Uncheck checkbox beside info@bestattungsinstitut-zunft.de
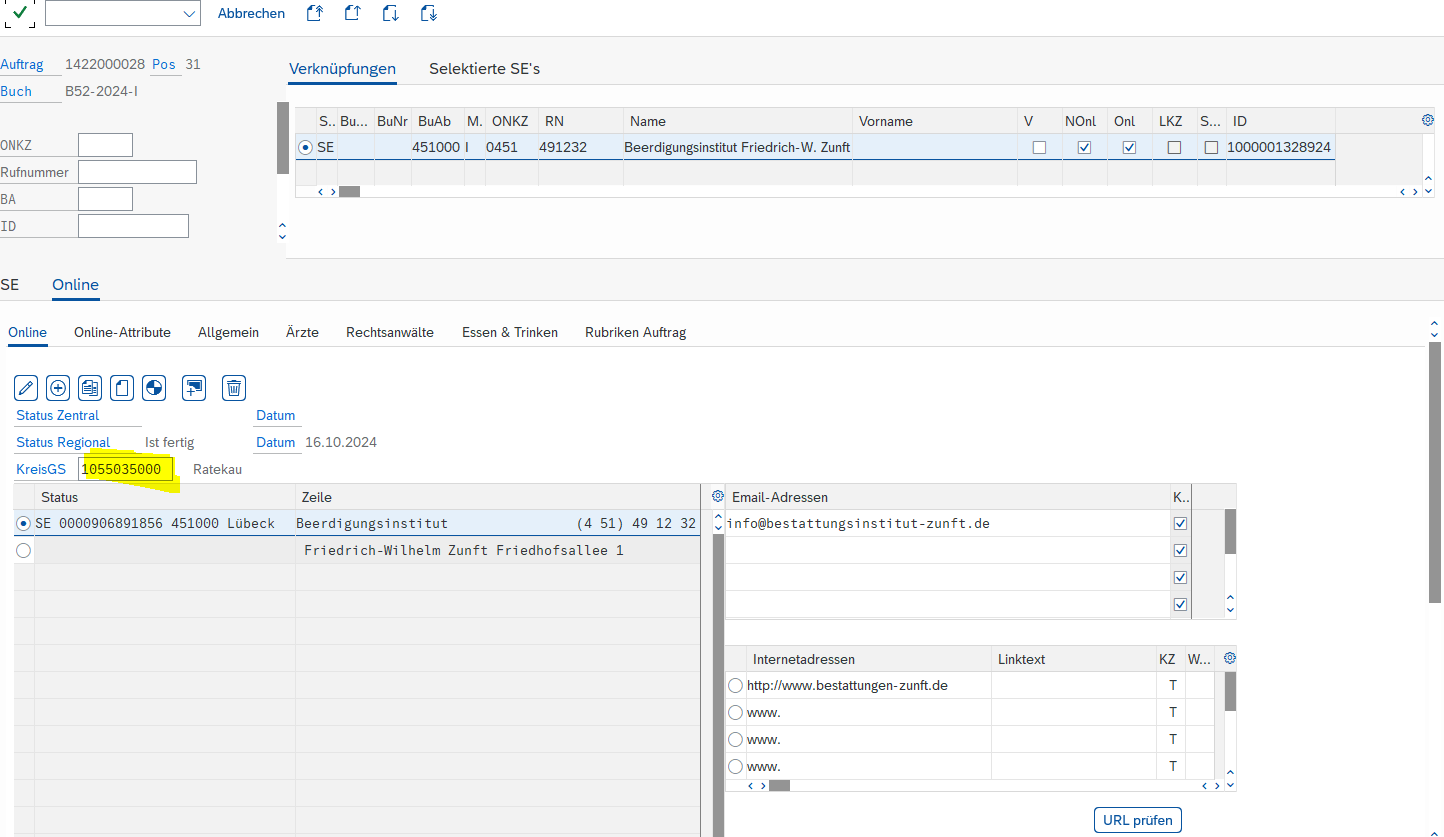This screenshot has width=1444, height=837. coord(1180,523)
